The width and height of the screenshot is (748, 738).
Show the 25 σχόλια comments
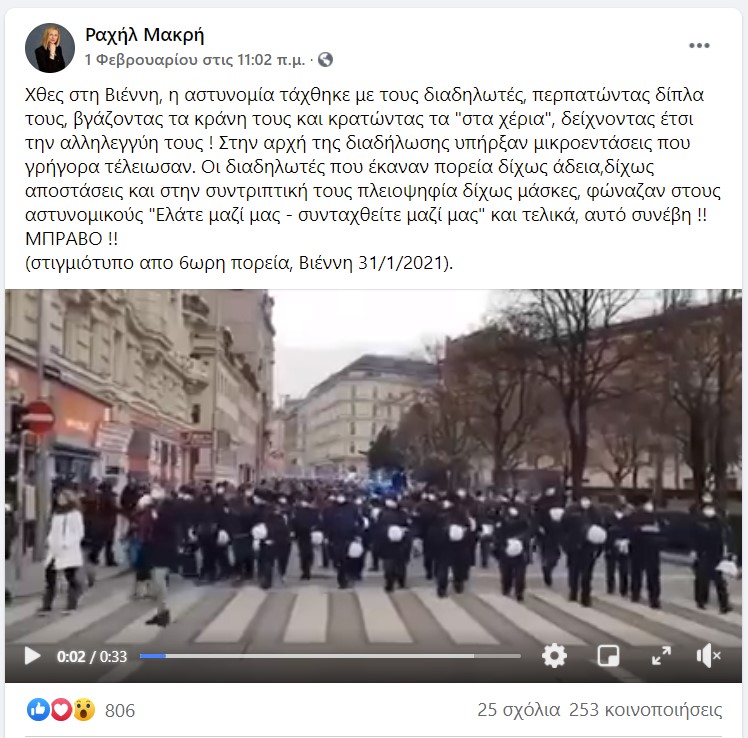519,710
